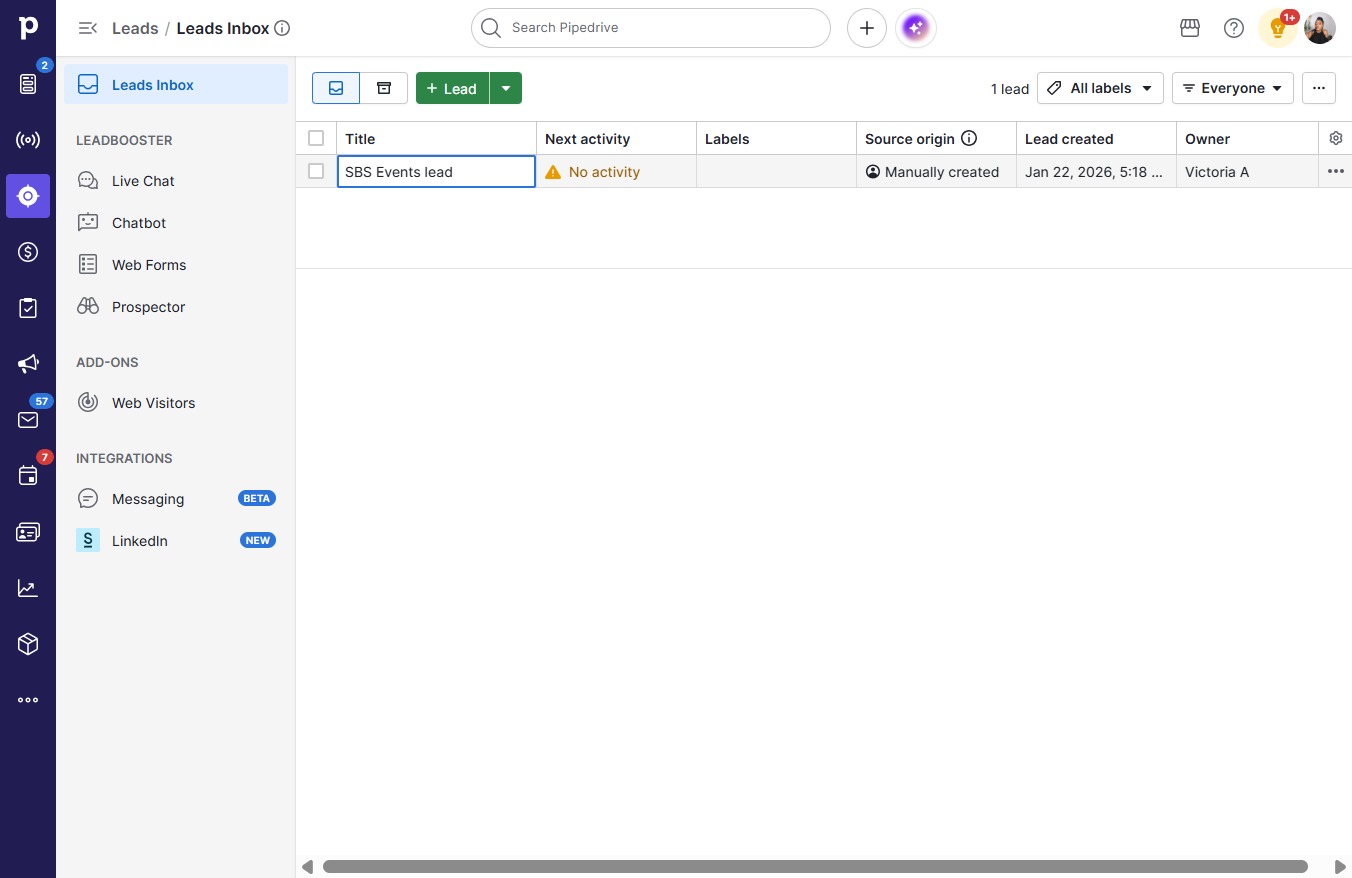Sort by Title column header

436,139
